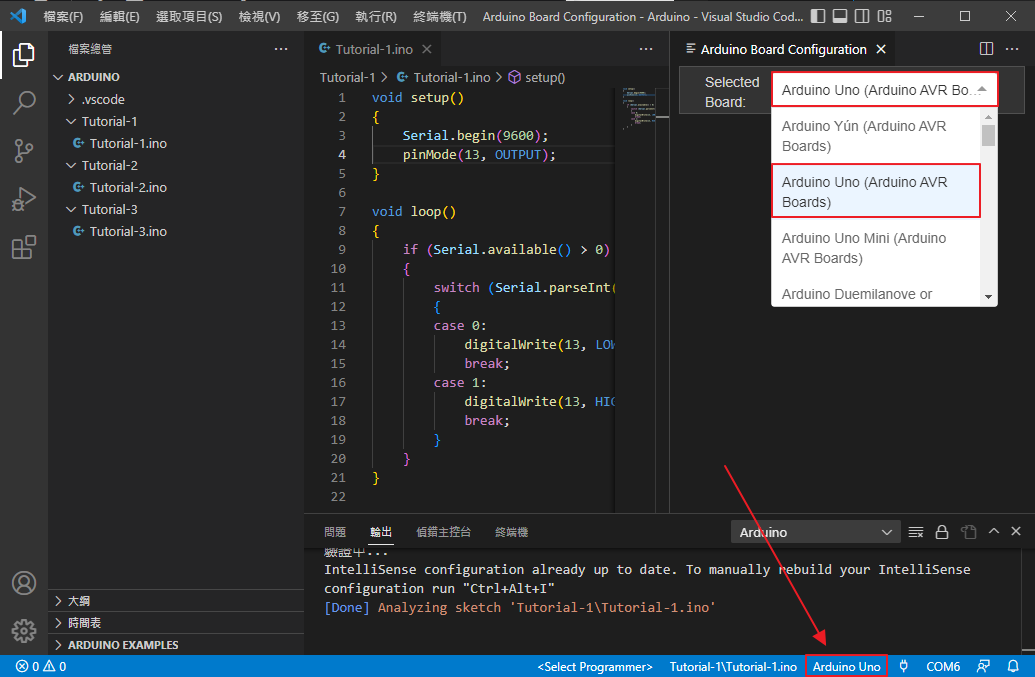
Task: Expand the ARDUINO EXAMPLES section
Action: coord(122,645)
